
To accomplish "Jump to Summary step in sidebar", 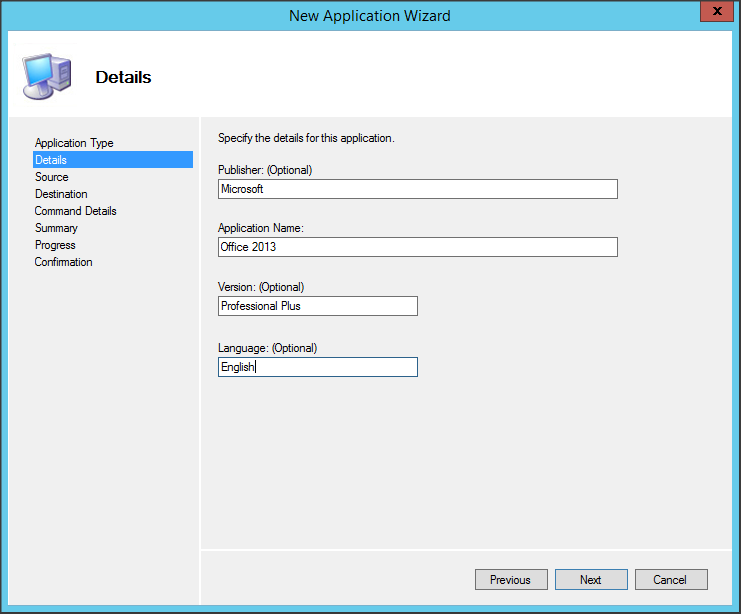I will pos(56,228).
